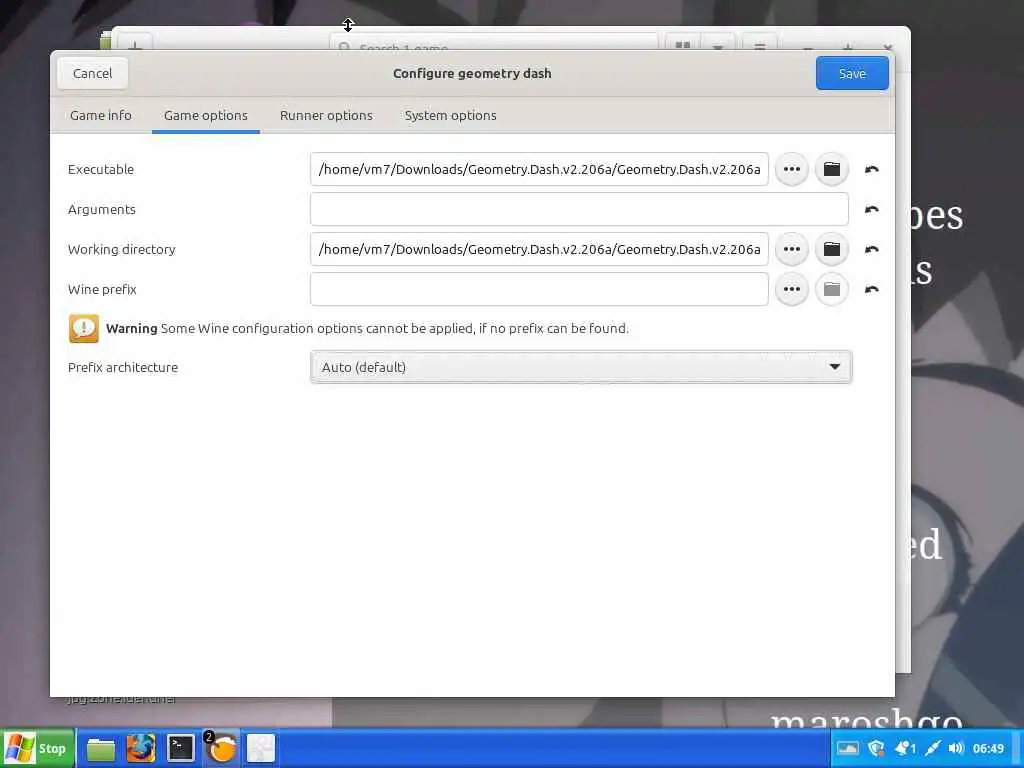
Task: Click the network connection tray icon
Action: tap(933, 748)
